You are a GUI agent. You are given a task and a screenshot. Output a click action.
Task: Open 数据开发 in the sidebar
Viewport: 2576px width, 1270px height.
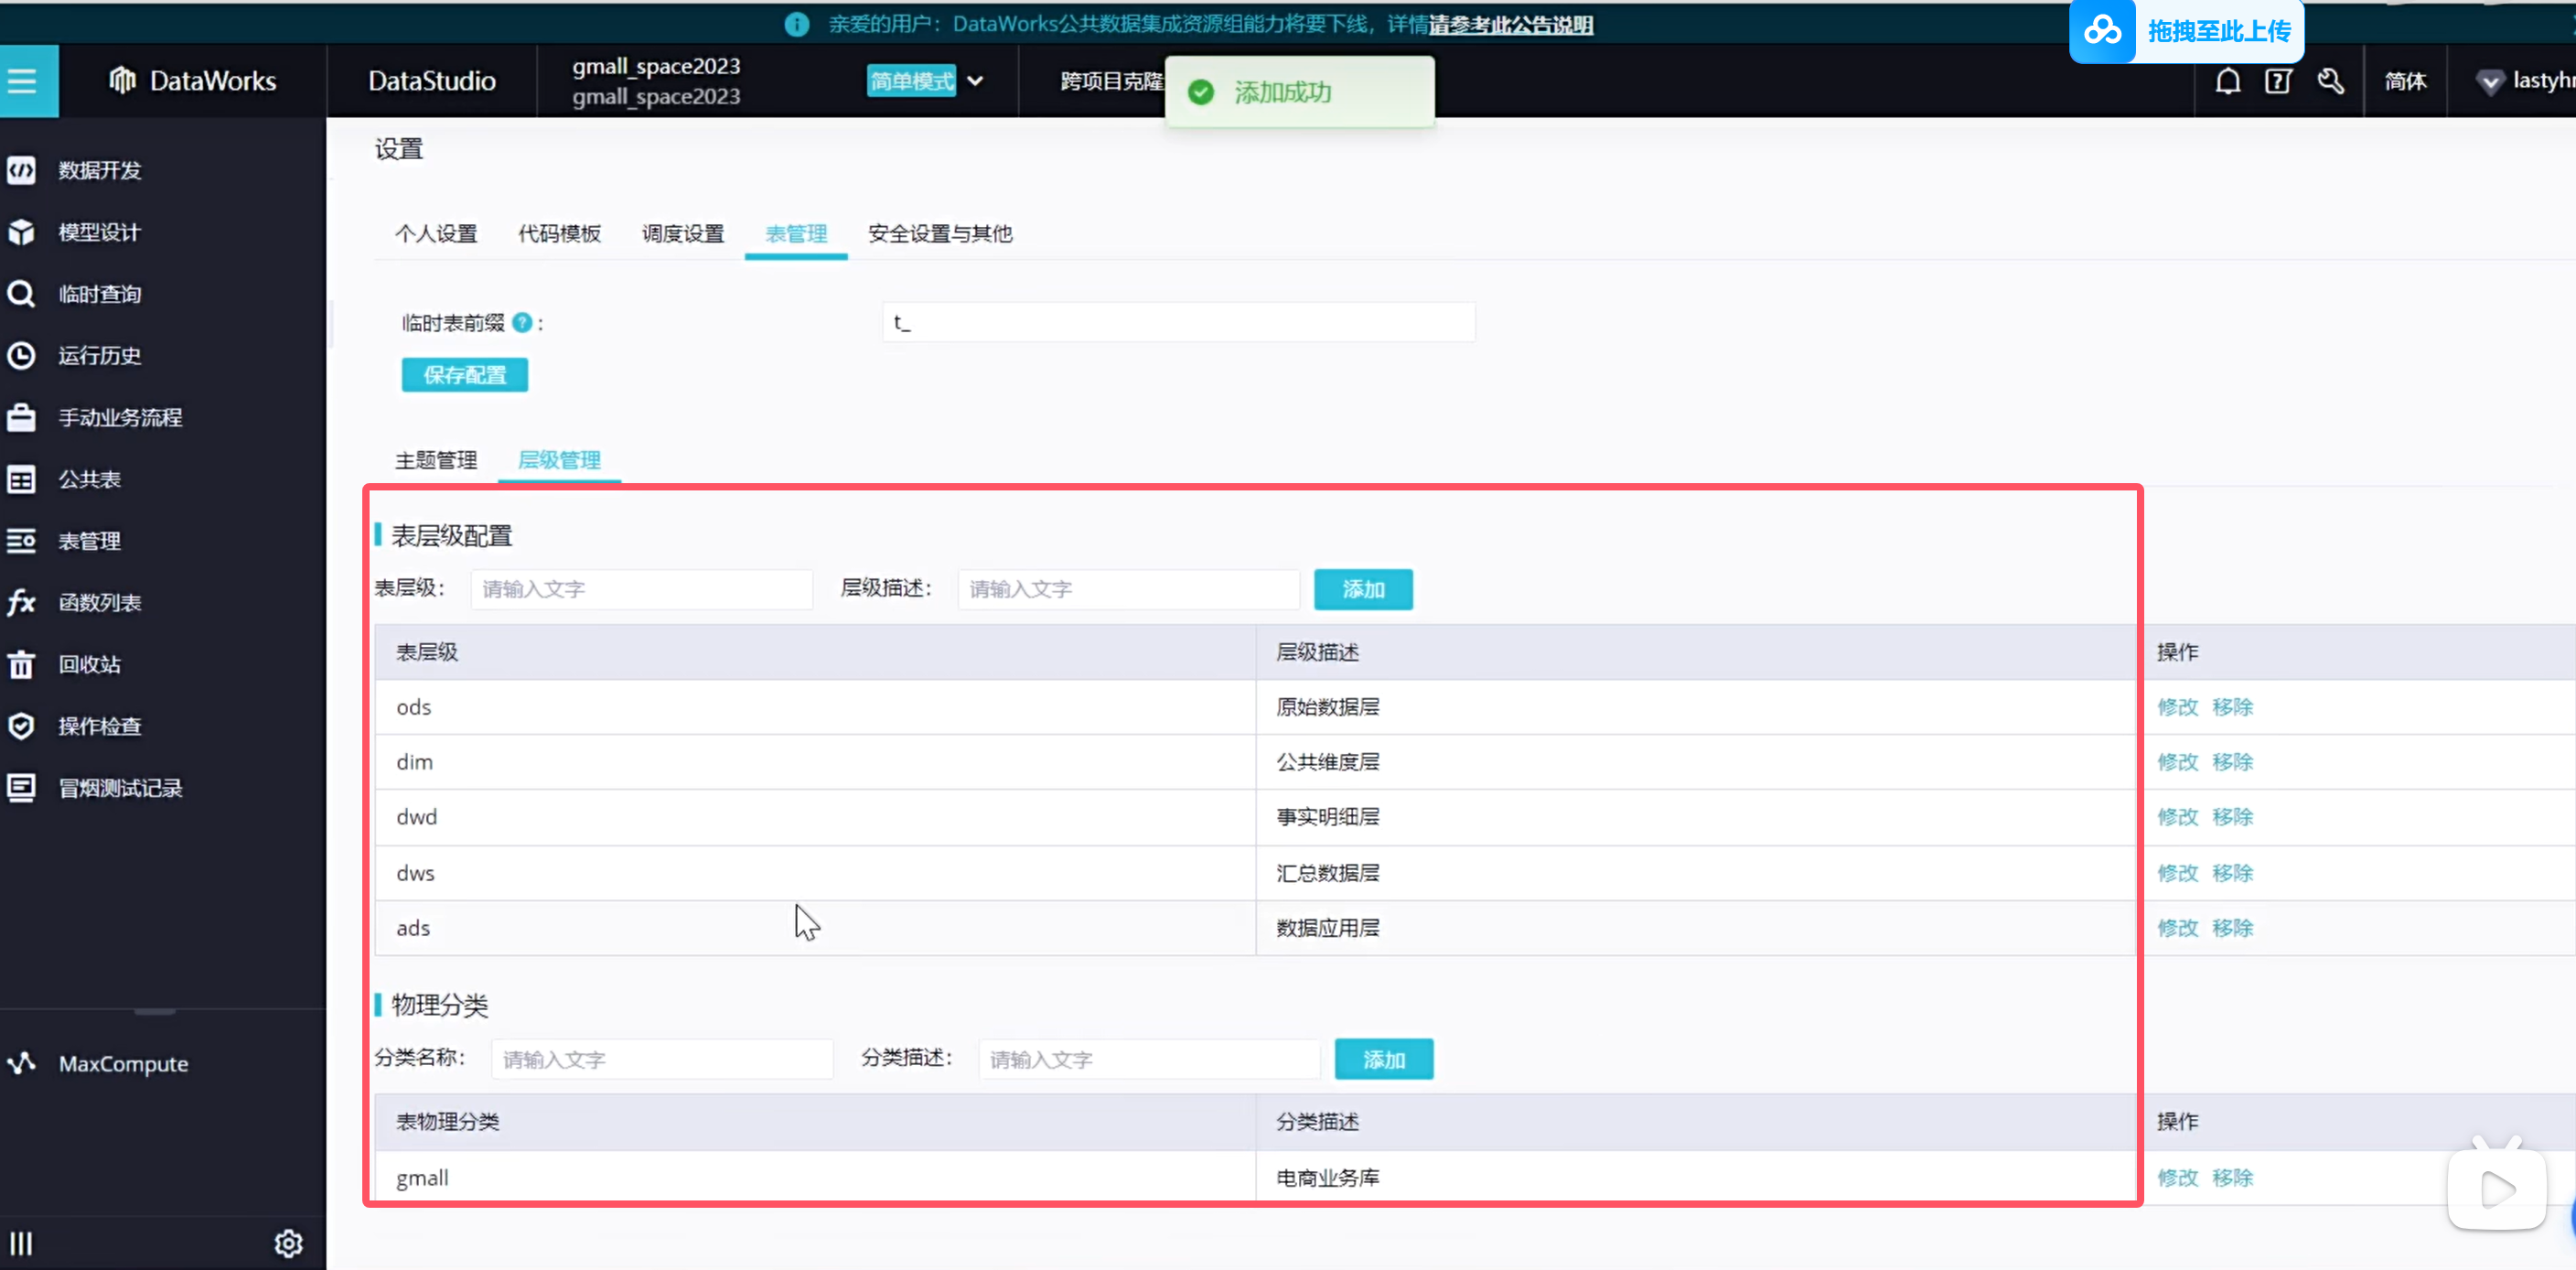point(98,170)
